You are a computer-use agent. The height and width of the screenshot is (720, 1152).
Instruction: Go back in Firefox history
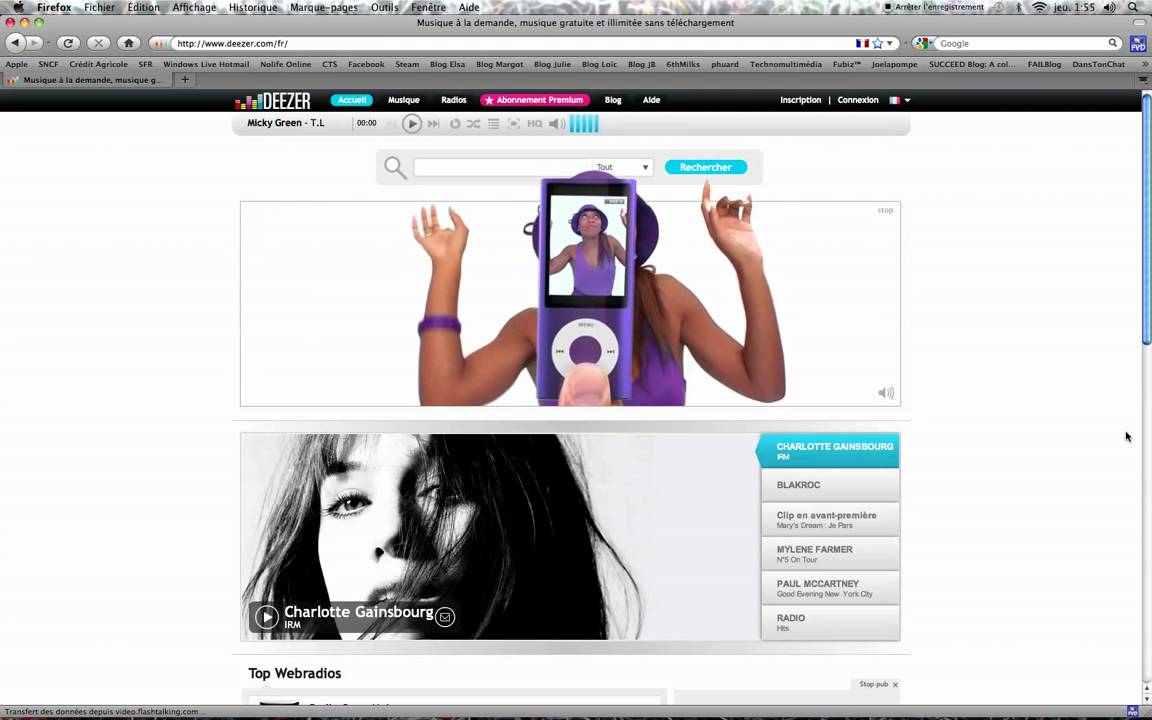click(15, 43)
